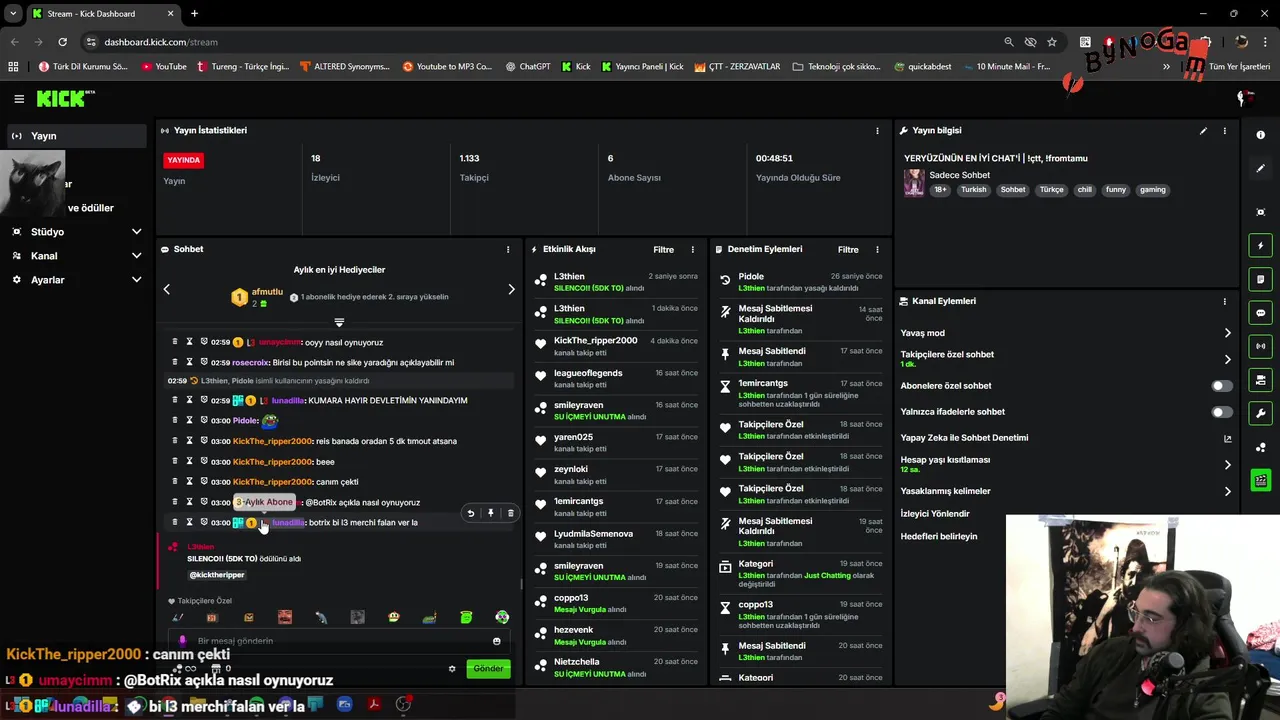Viewport: 1280px width, 720px height.
Task: Open ChatGPT bookmark
Action: coord(528,67)
